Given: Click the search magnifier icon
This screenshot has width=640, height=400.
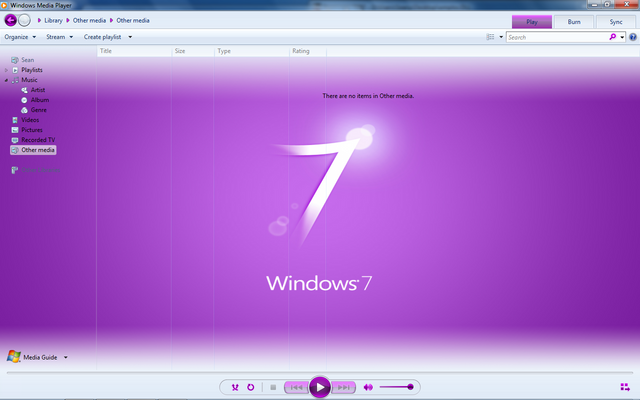Looking at the screenshot, I should tap(612, 37).
